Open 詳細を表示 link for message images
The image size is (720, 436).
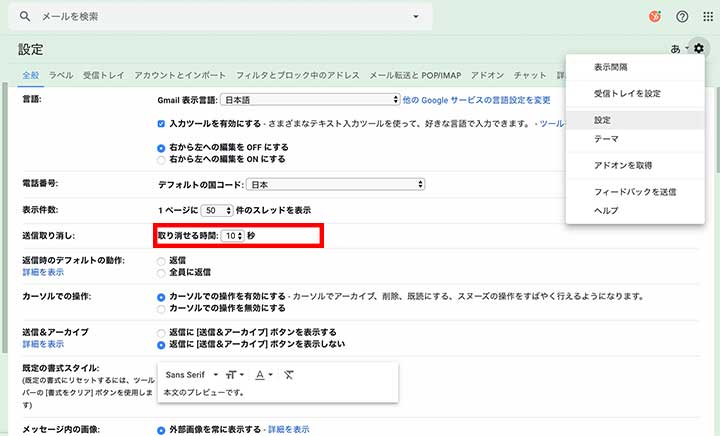click(x=289, y=430)
